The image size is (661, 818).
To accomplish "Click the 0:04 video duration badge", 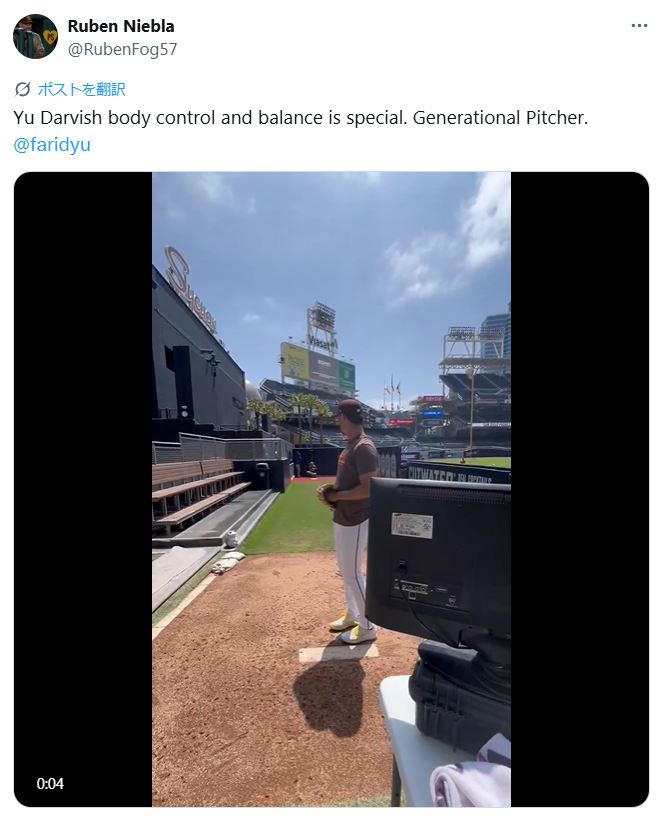I will coord(50,784).
